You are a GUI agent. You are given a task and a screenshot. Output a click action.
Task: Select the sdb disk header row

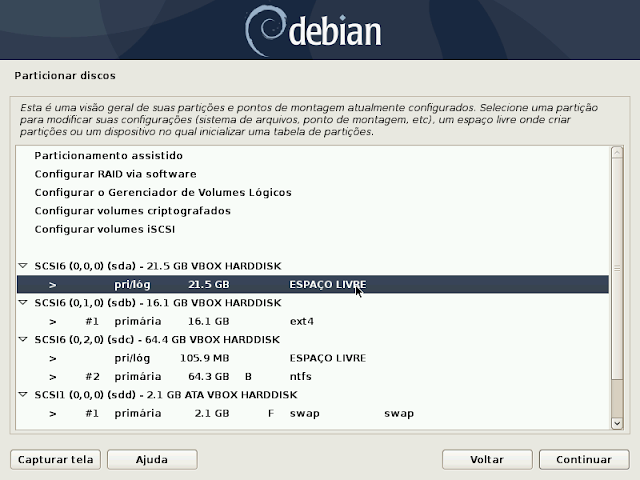pos(313,302)
